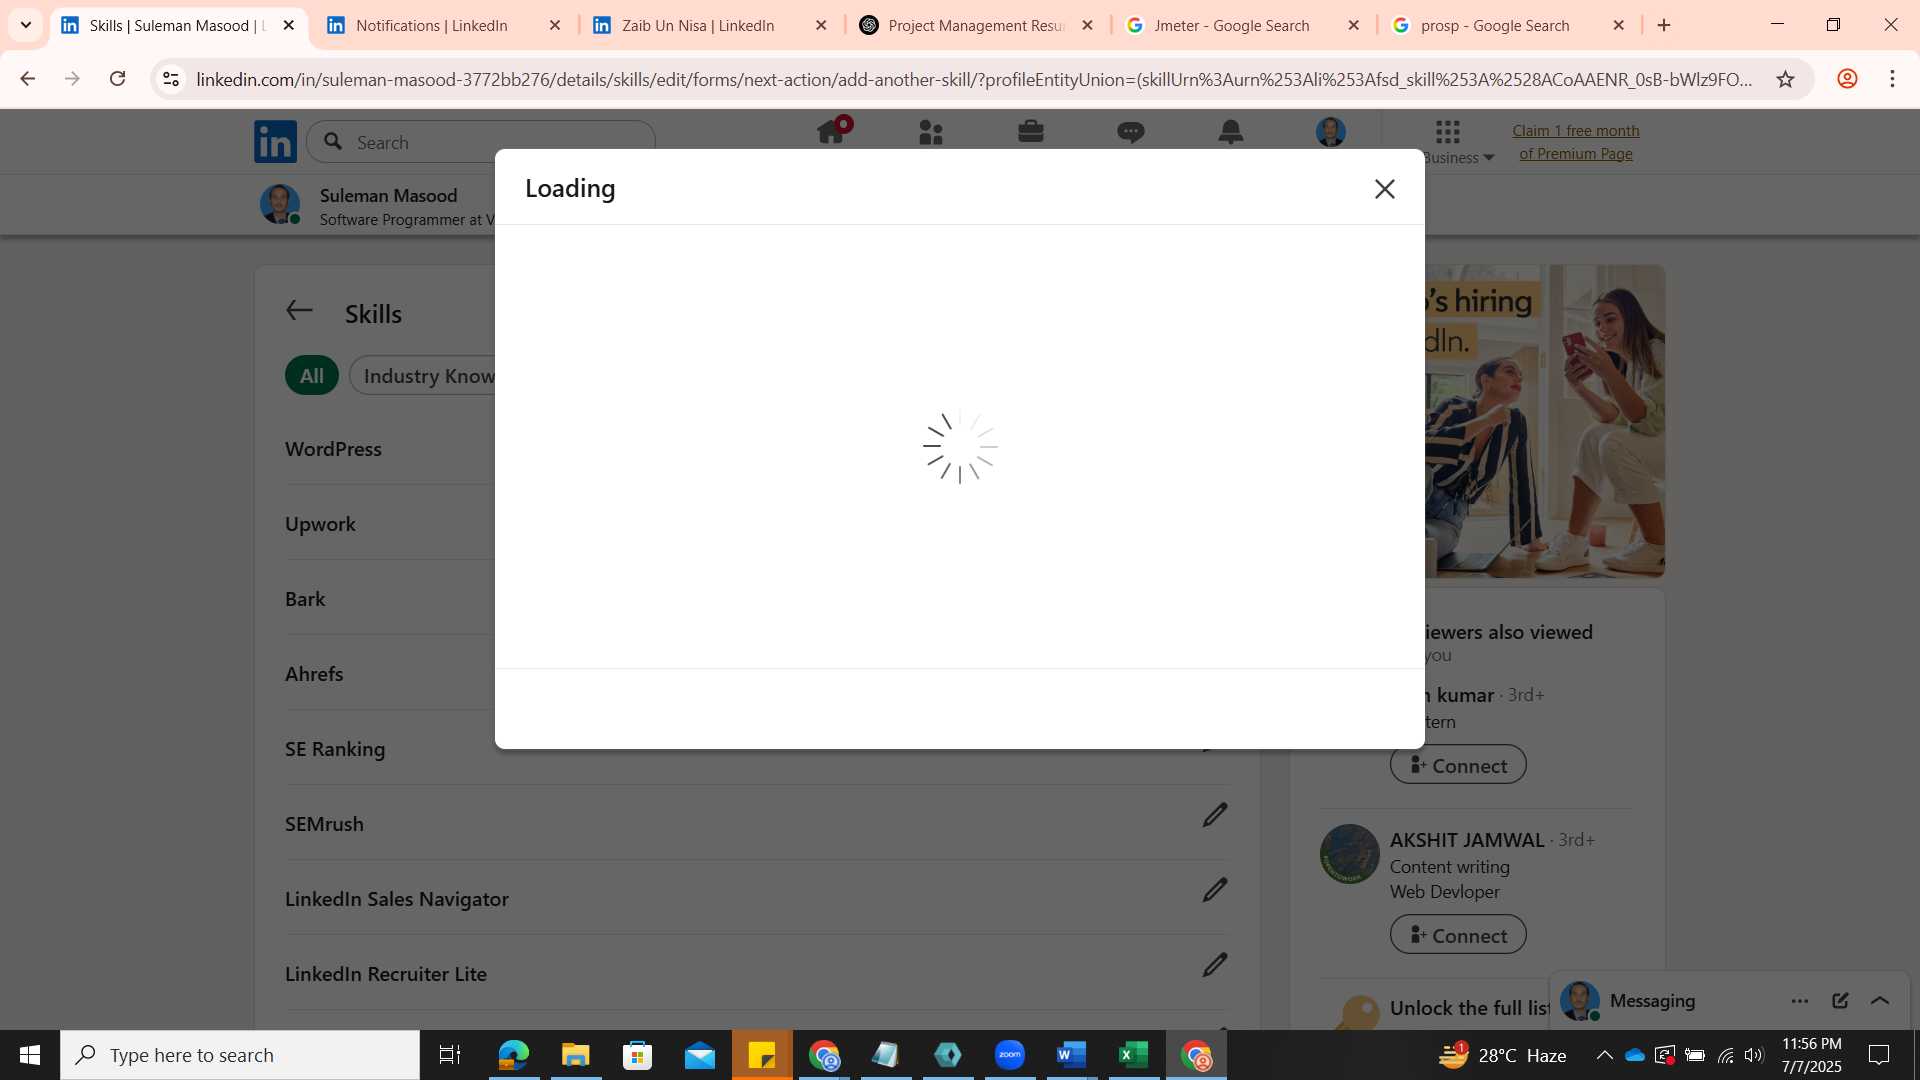The image size is (1920, 1080).
Task: Select the All skills filter pill
Action: (312, 376)
